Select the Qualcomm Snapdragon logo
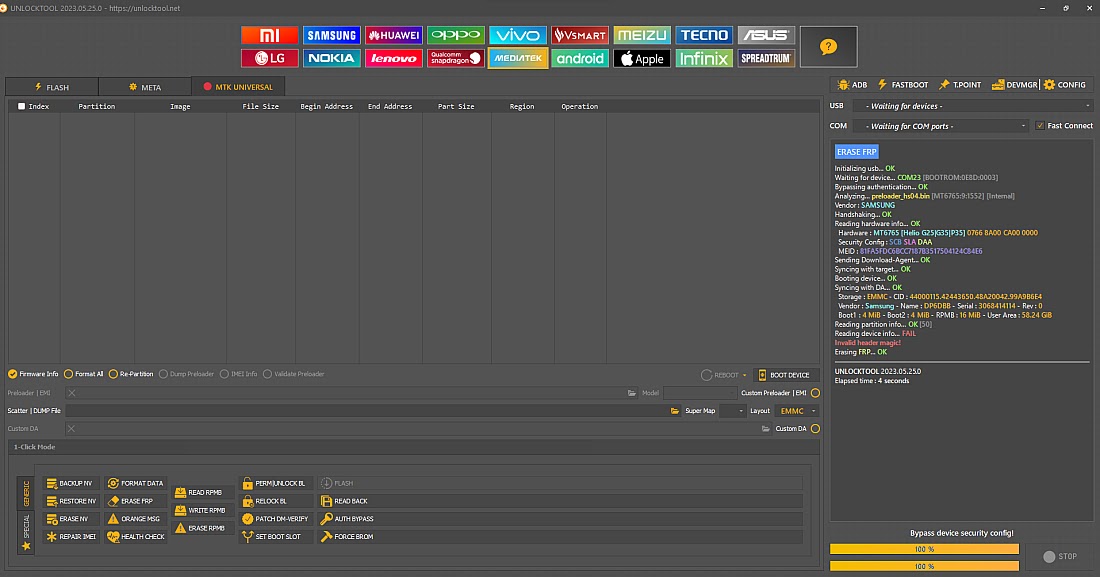Image resolution: width=1100 pixels, height=577 pixels. pyautogui.click(x=455, y=58)
